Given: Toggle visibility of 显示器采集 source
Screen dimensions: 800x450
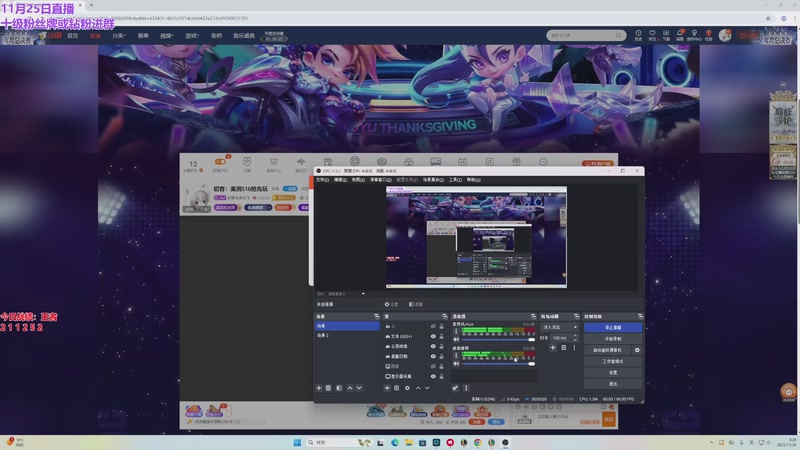Looking at the screenshot, I should [433, 376].
